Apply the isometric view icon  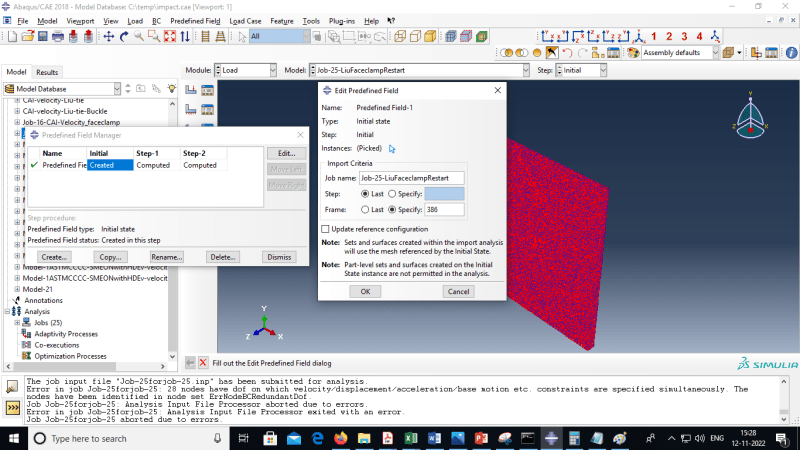click(x=639, y=36)
